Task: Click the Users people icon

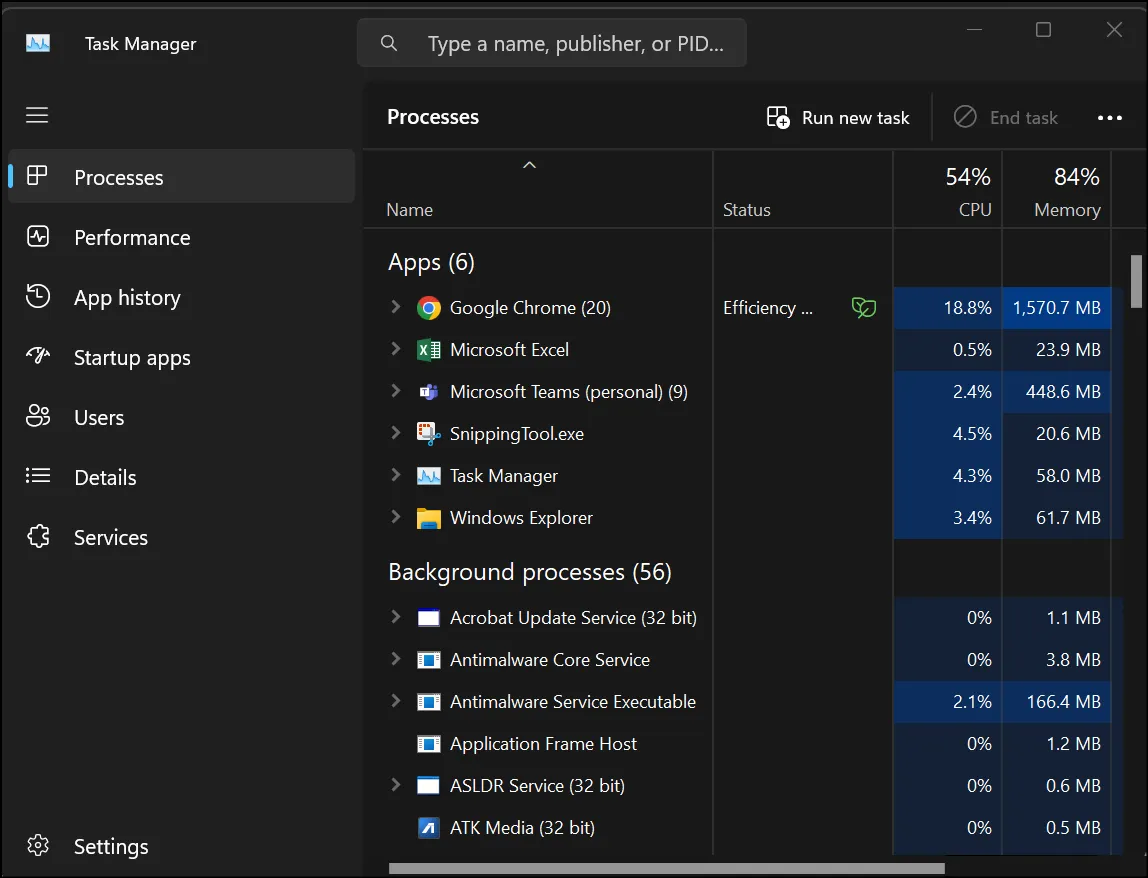Action: 38,416
